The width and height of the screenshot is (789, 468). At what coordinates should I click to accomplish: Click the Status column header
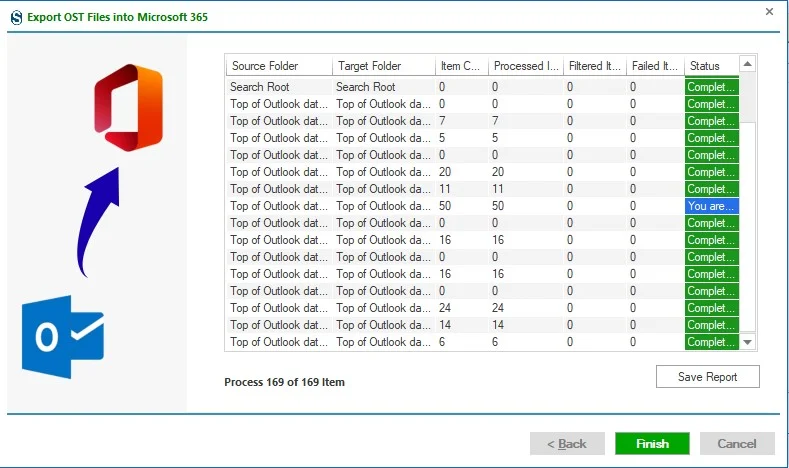pos(712,66)
